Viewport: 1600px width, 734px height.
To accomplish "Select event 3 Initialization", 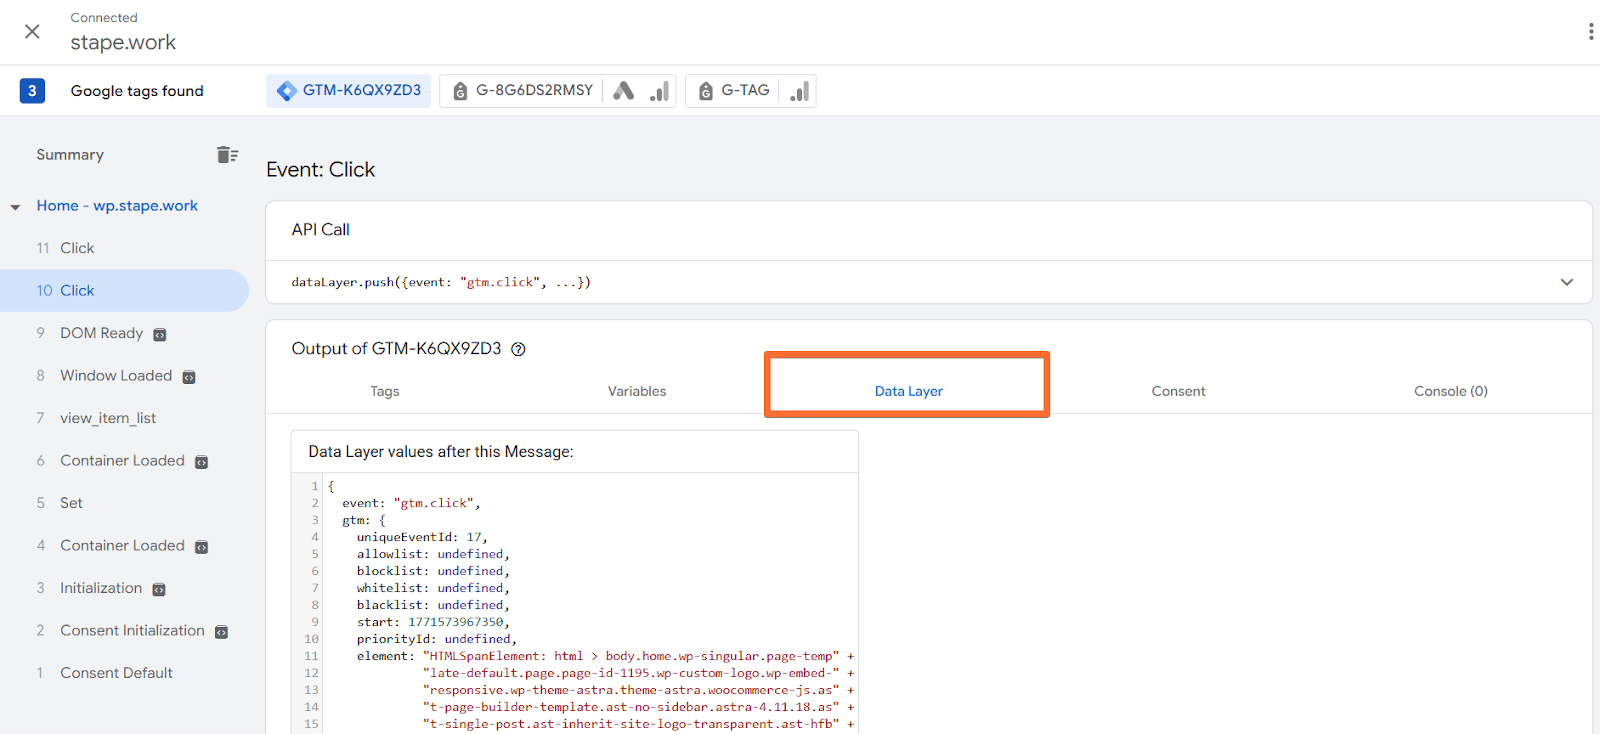I will 124,588.
